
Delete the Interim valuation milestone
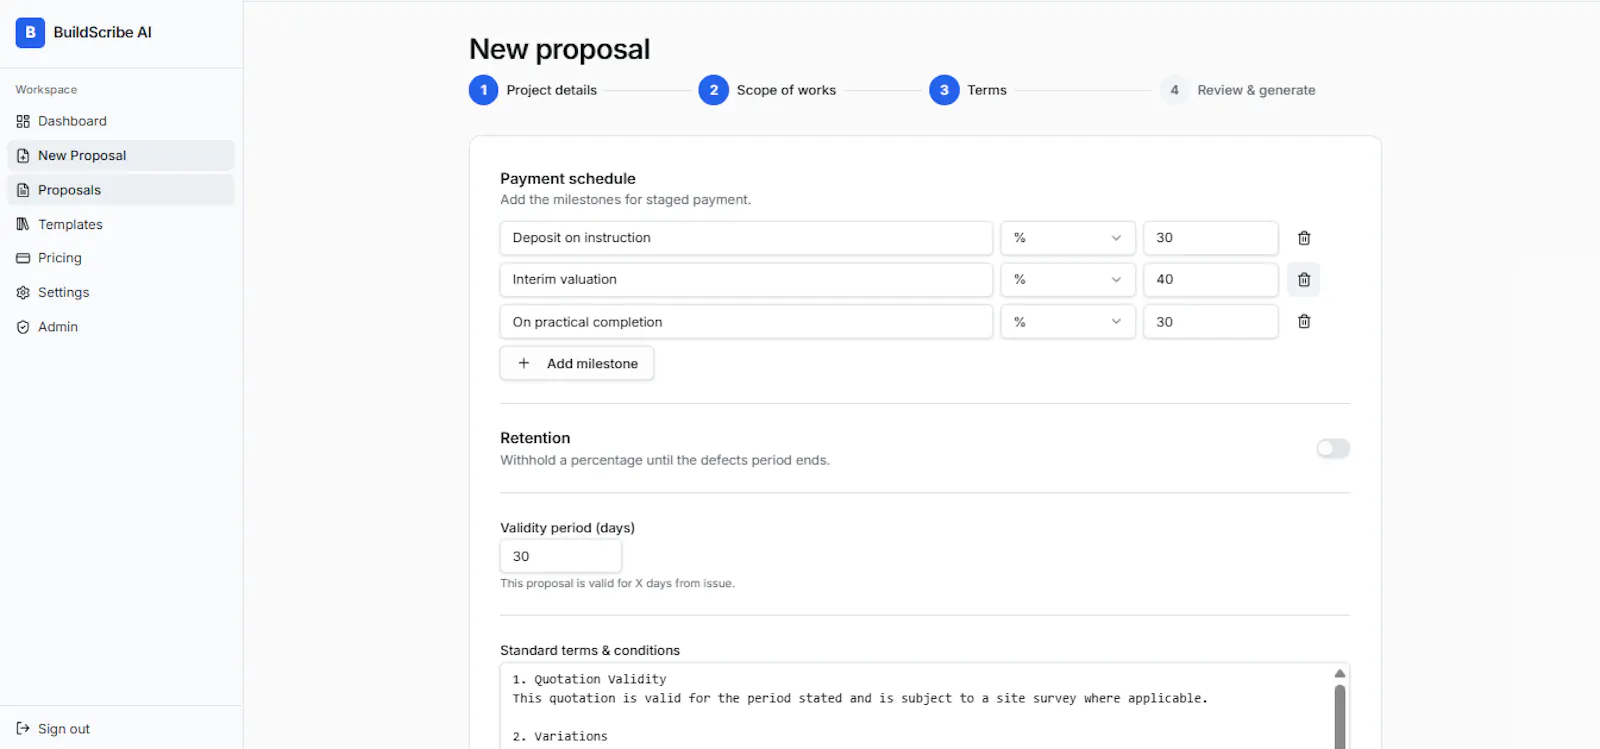pos(1304,280)
